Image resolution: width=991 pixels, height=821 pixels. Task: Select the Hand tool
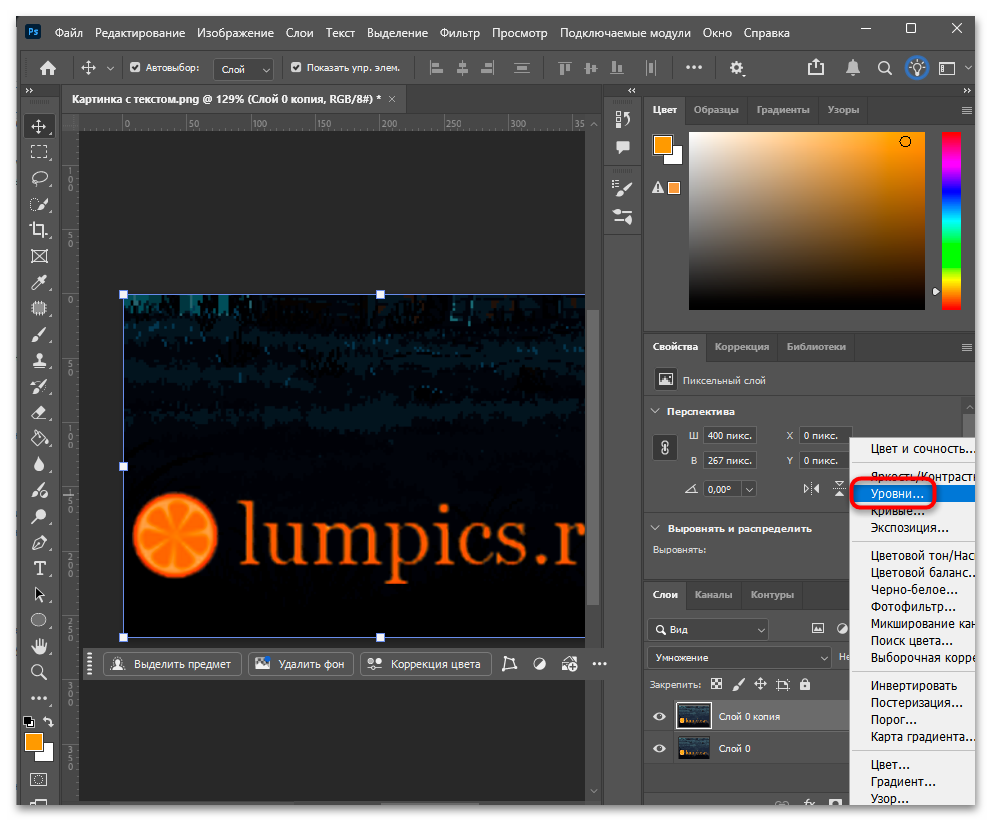pyautogui.click(x=39, y=646)
